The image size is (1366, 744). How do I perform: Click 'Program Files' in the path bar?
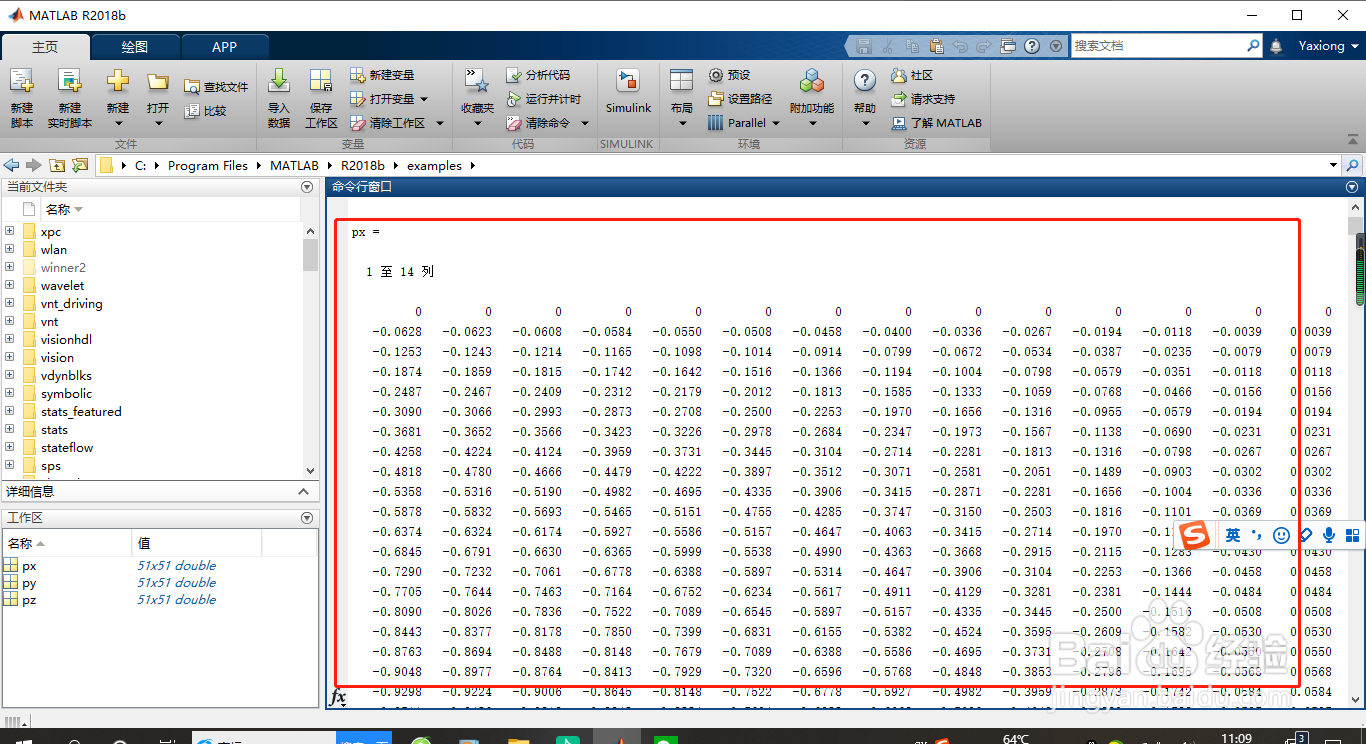point(208,166)
